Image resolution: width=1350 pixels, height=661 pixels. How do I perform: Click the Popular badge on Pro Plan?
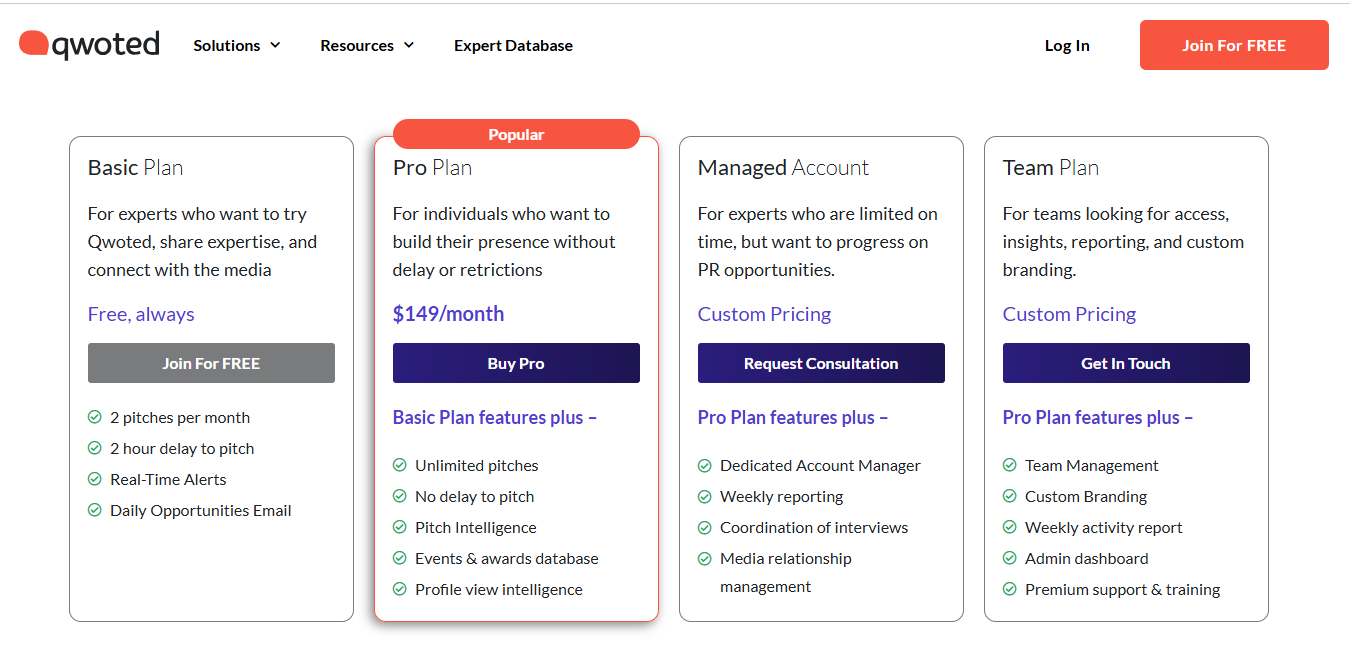(516, 134)
